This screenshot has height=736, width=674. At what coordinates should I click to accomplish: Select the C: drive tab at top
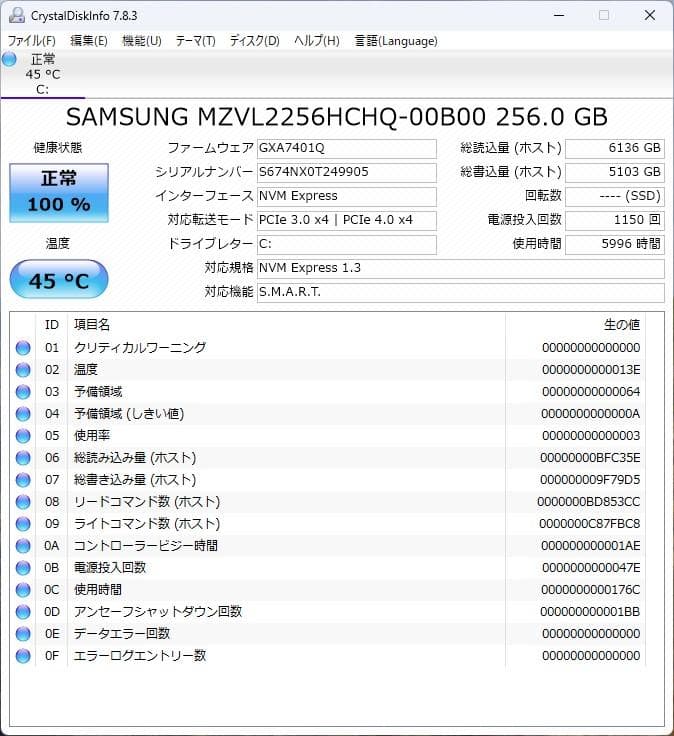pos(42,74)
